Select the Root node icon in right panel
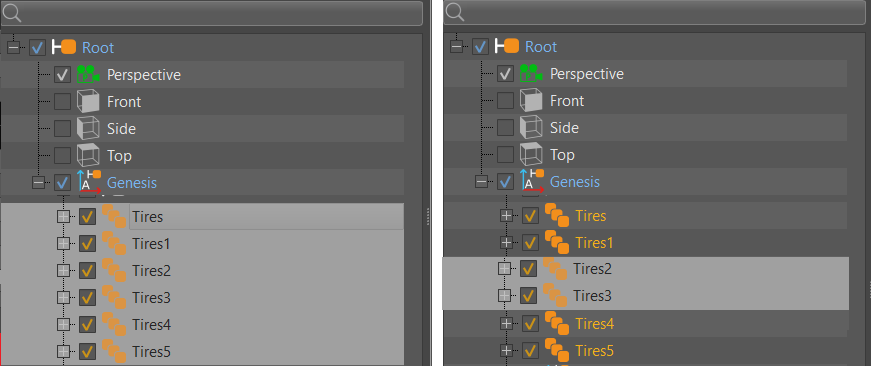This screenshot has height=366, width=871. [507, 47]
